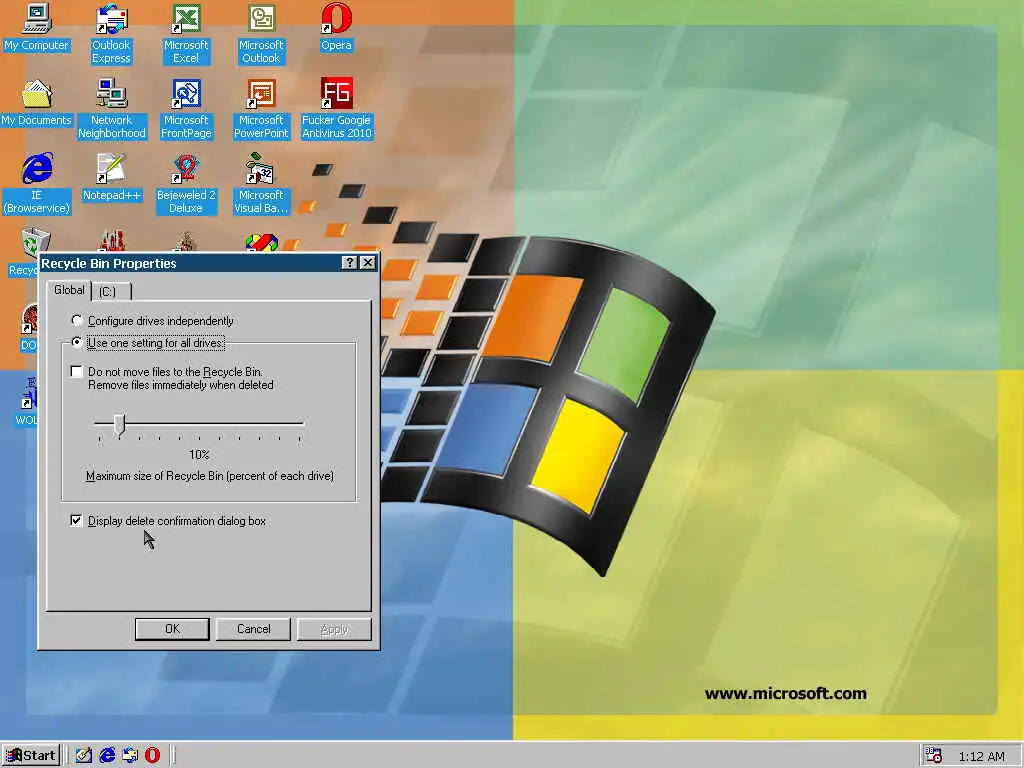Open the Start menu
This screenshot has height=768, width=1024.
31,755
